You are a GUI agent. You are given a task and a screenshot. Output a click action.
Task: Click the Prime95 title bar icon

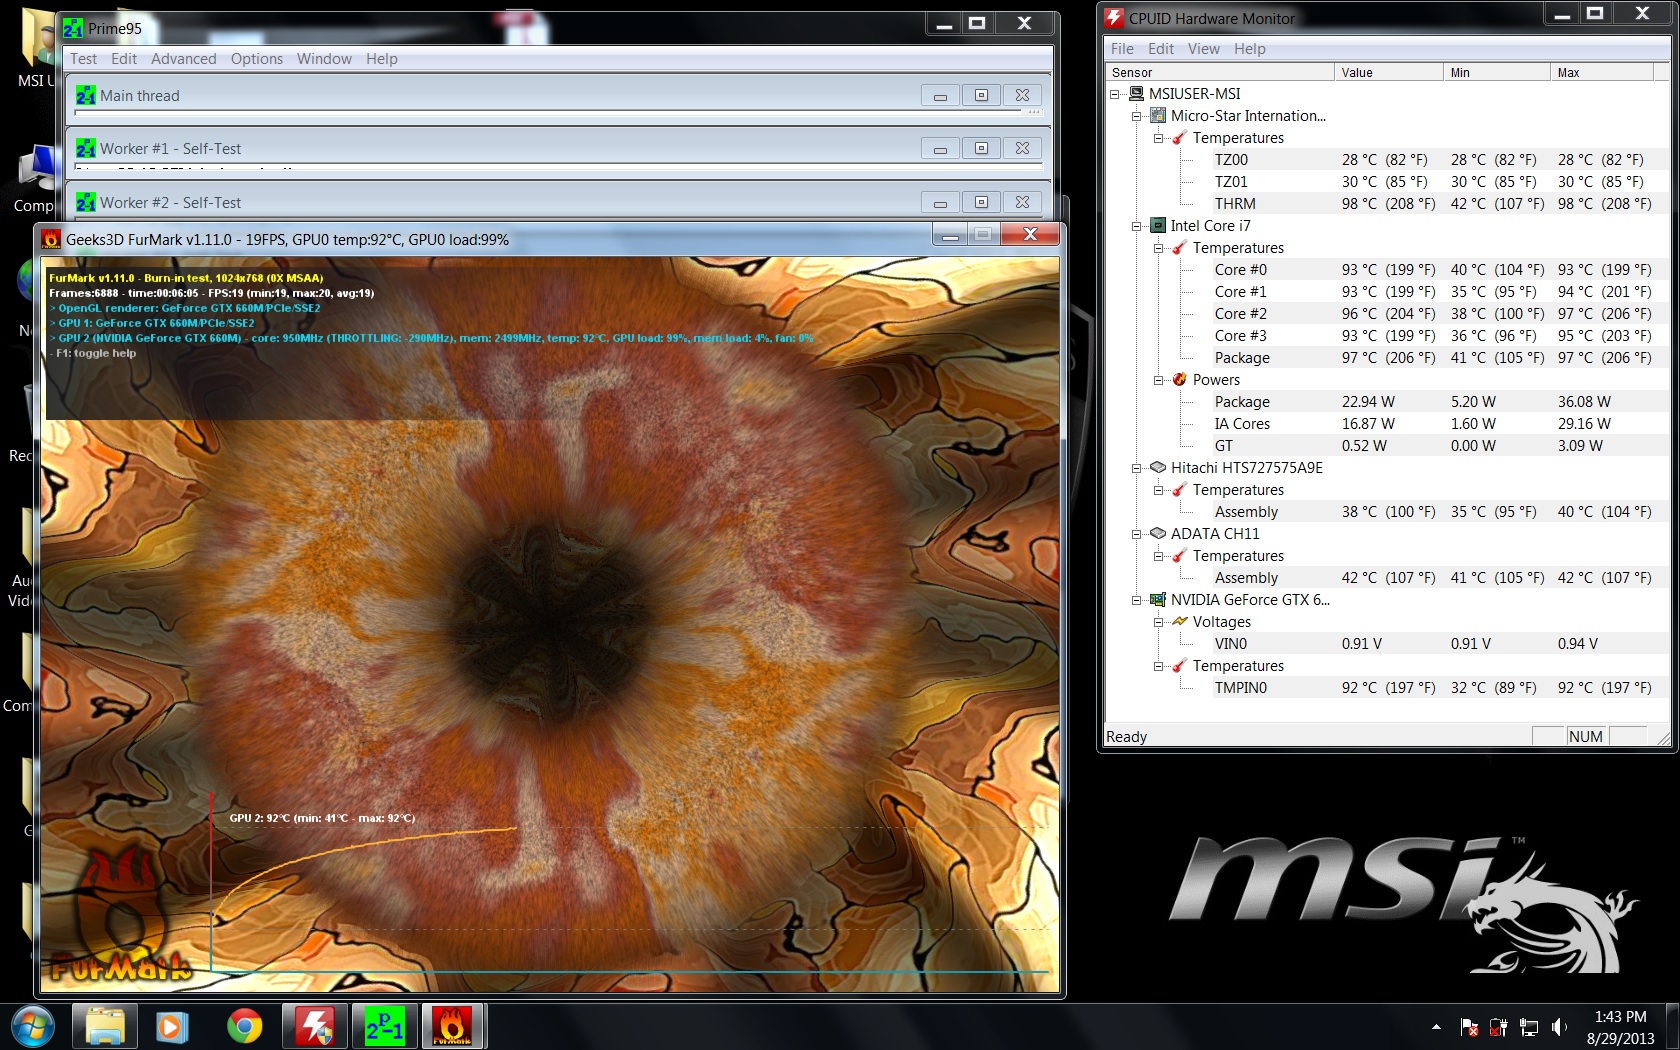[73, 28]
